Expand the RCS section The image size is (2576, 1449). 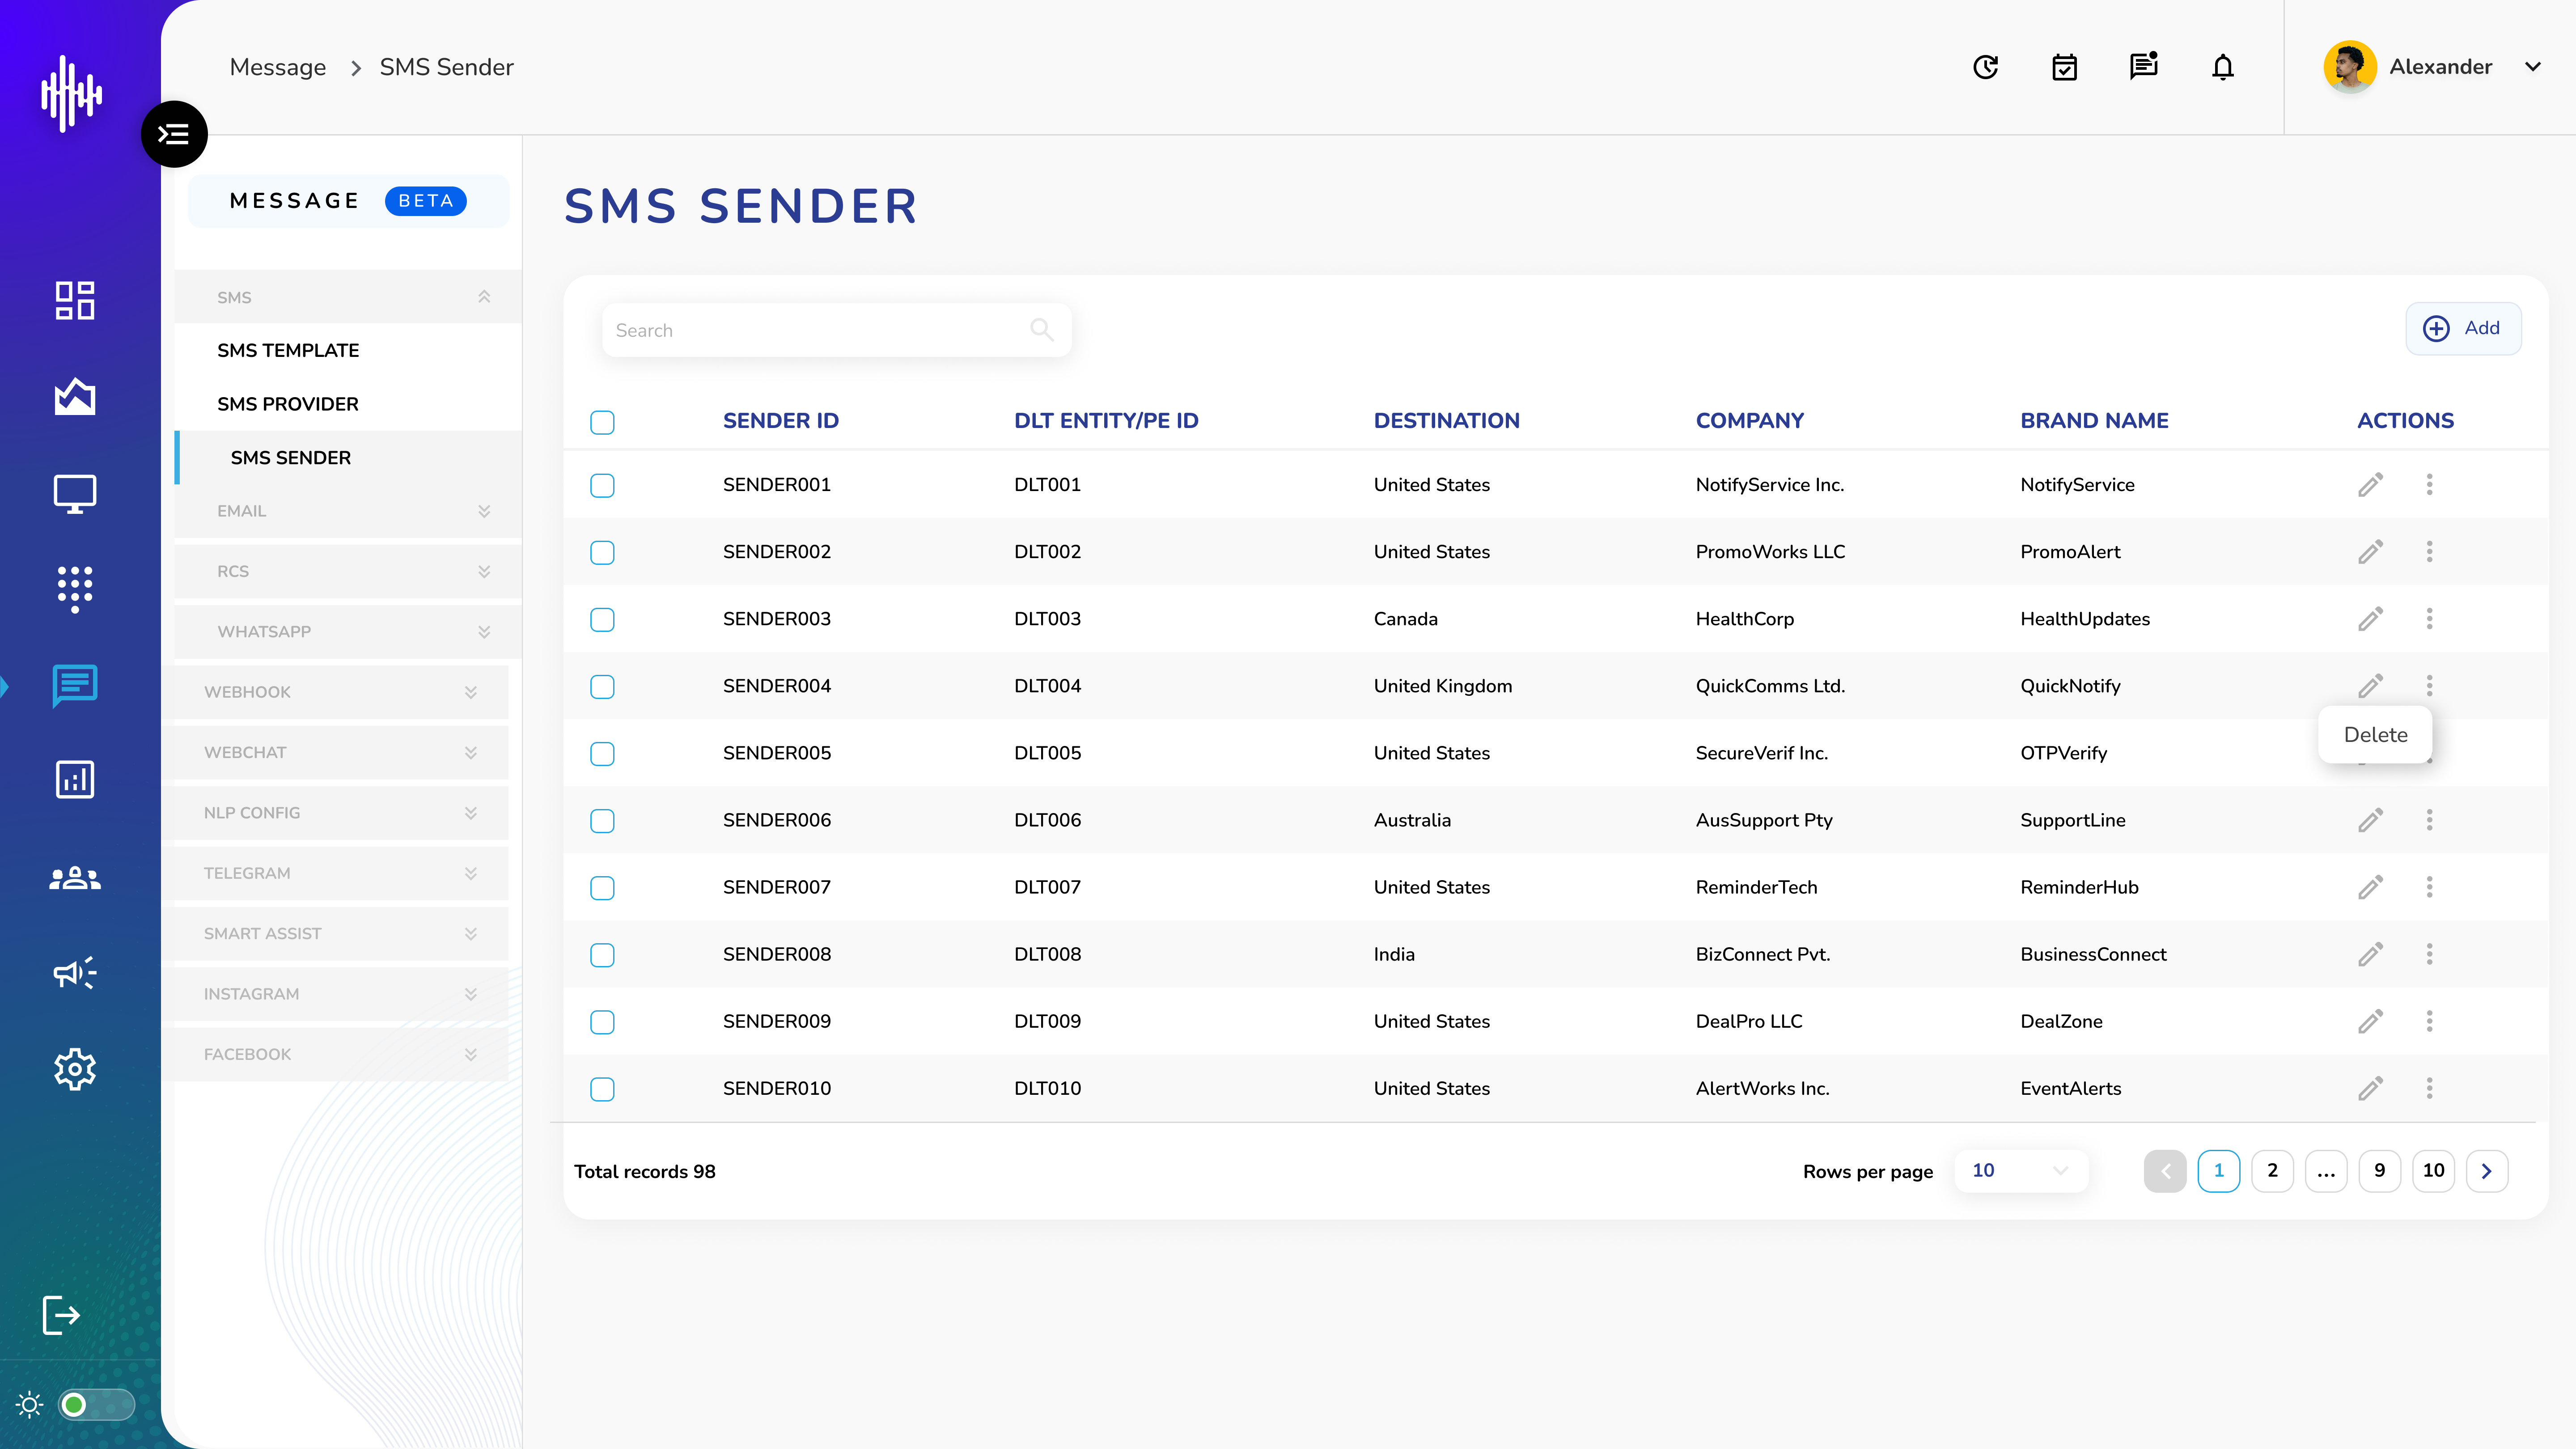pyautogui.click(x=348, y=571)
